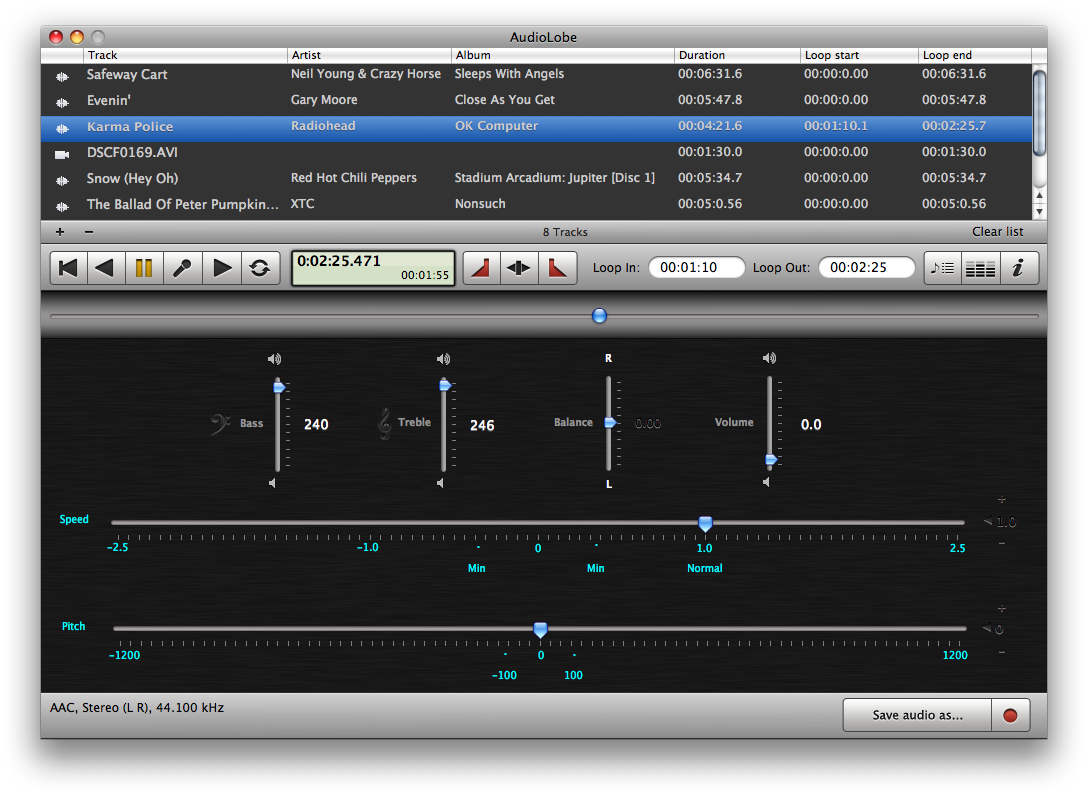Image resolution: width=1088 pixels, height=795 pixels.
Task: Set the loop-in marker with the red ramp-up icon
Action: pos(481,268)
